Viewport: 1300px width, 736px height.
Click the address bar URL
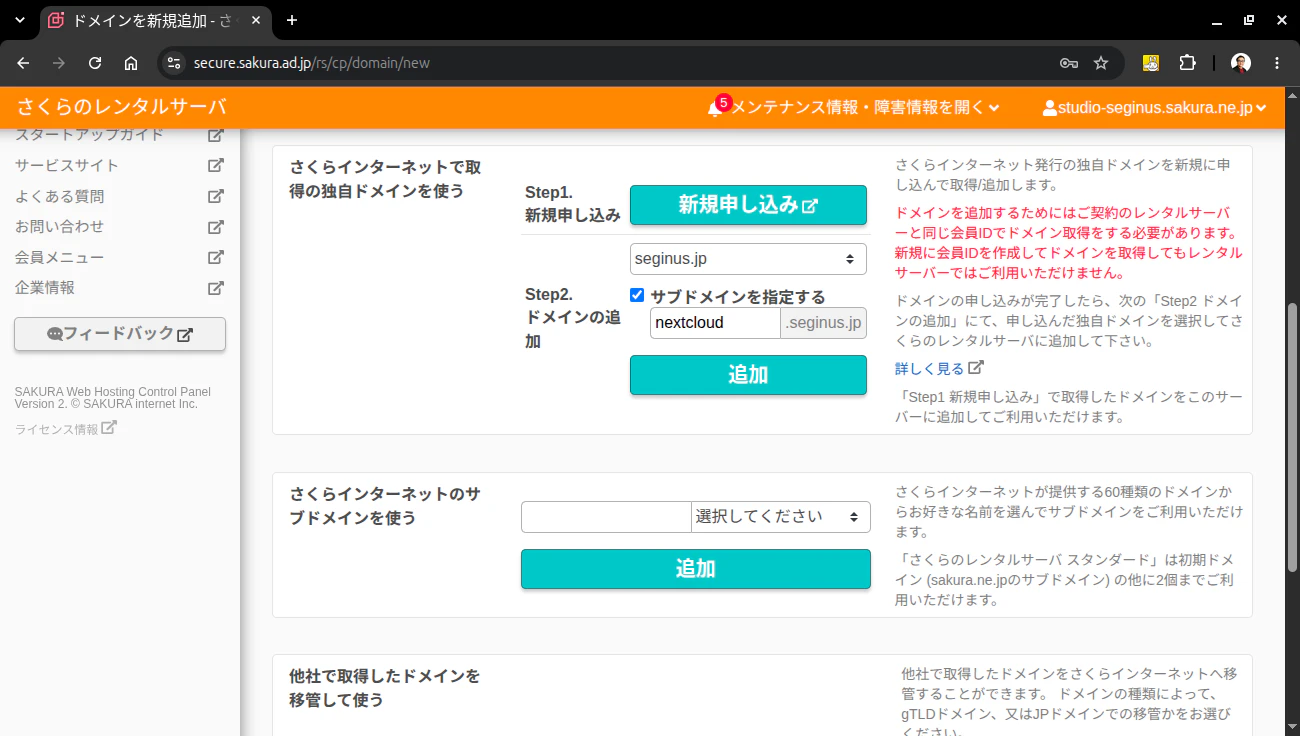tap(312, 63)
